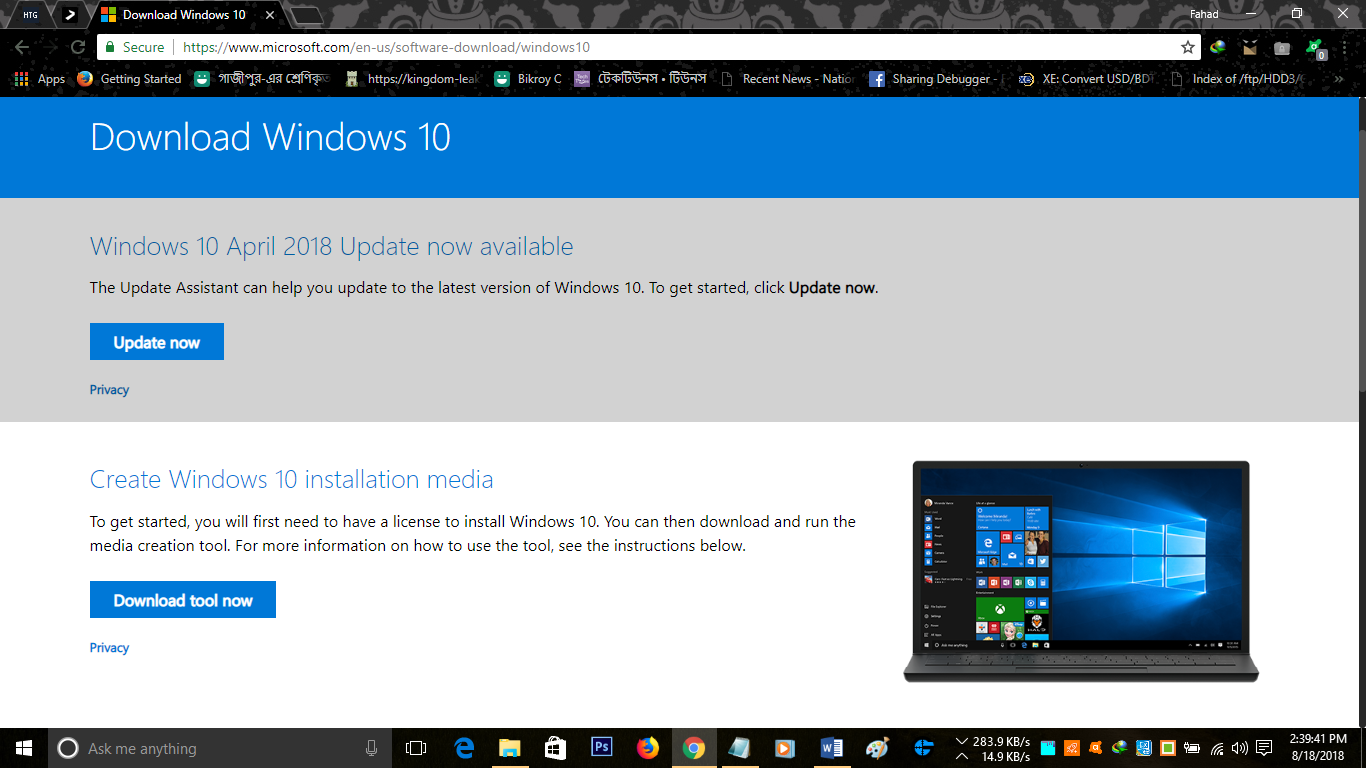Launch Firefox from the taskbar
The height and width of the screenshot is (768, 1366).
(x=648, y=748)
